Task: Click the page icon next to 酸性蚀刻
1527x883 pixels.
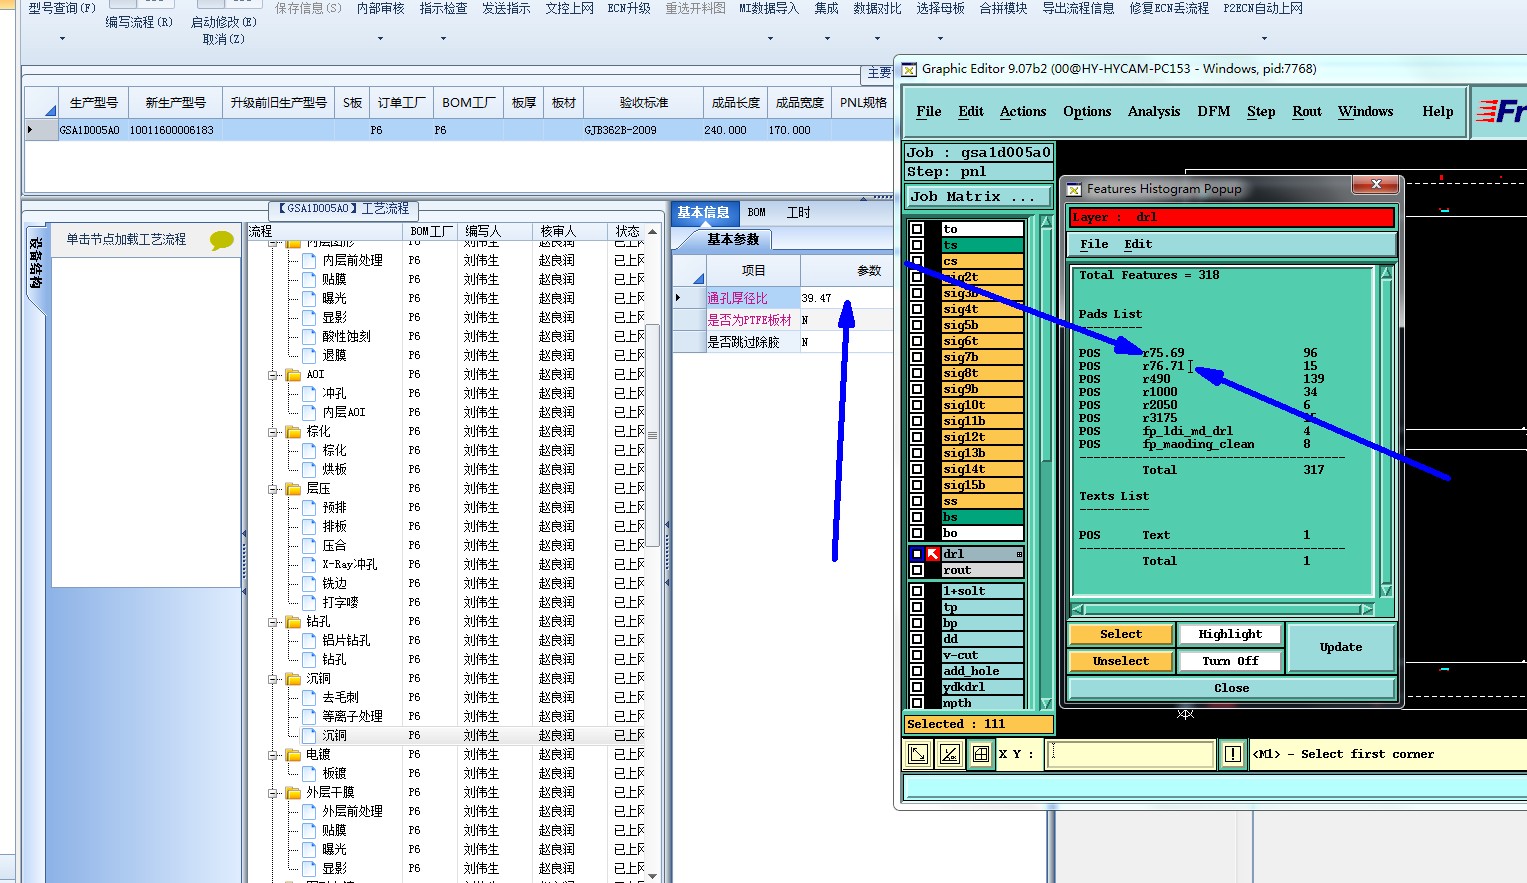Action: pos(309,337)
